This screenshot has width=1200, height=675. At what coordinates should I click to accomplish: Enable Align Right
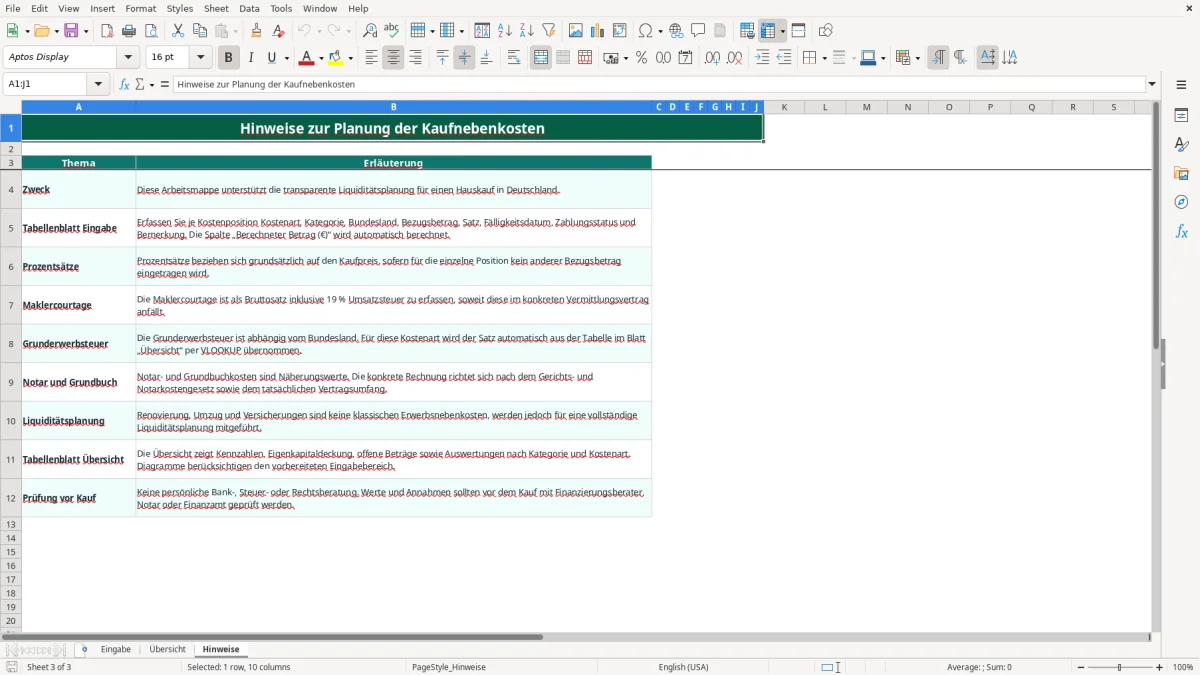tap(415, 58)
